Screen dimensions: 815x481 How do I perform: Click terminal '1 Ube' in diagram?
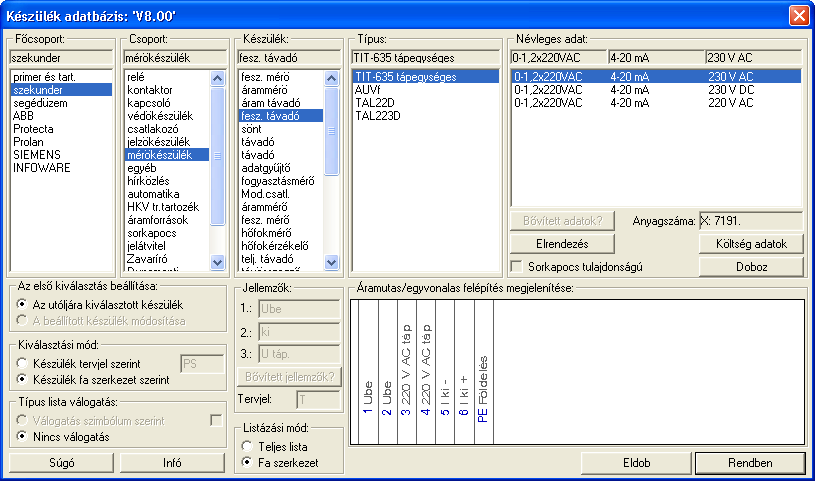[x=369, y=398]
